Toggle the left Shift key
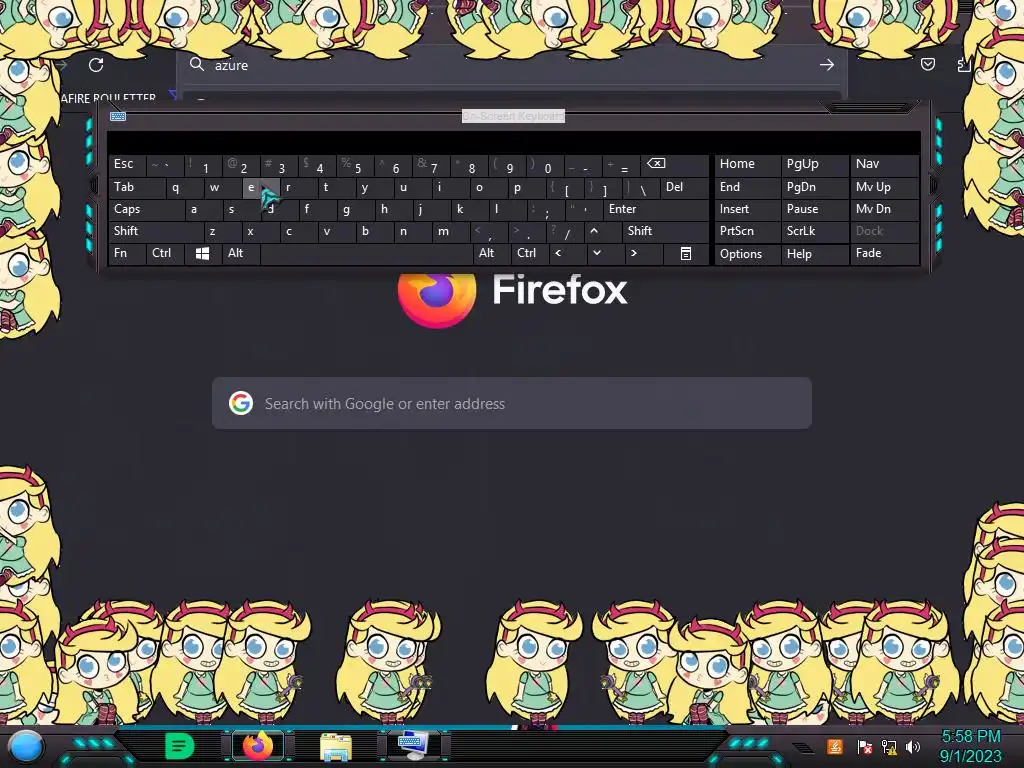 point(155,231)
